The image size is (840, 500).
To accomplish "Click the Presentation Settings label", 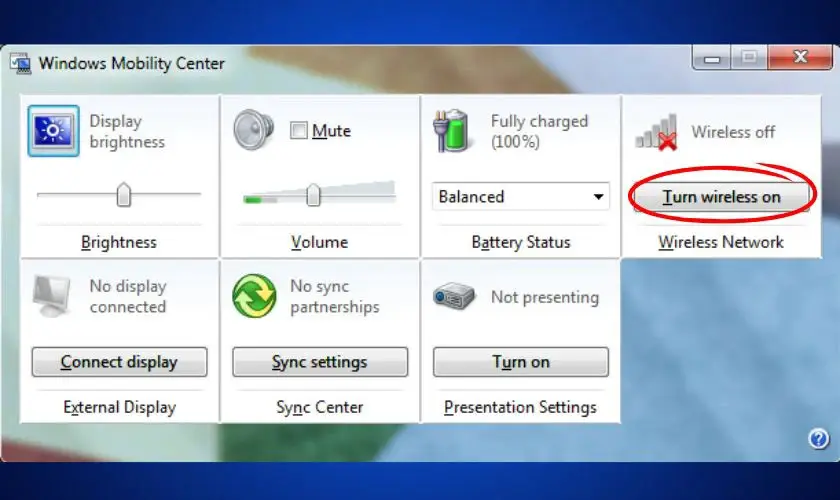I will [x=520, y=407].
